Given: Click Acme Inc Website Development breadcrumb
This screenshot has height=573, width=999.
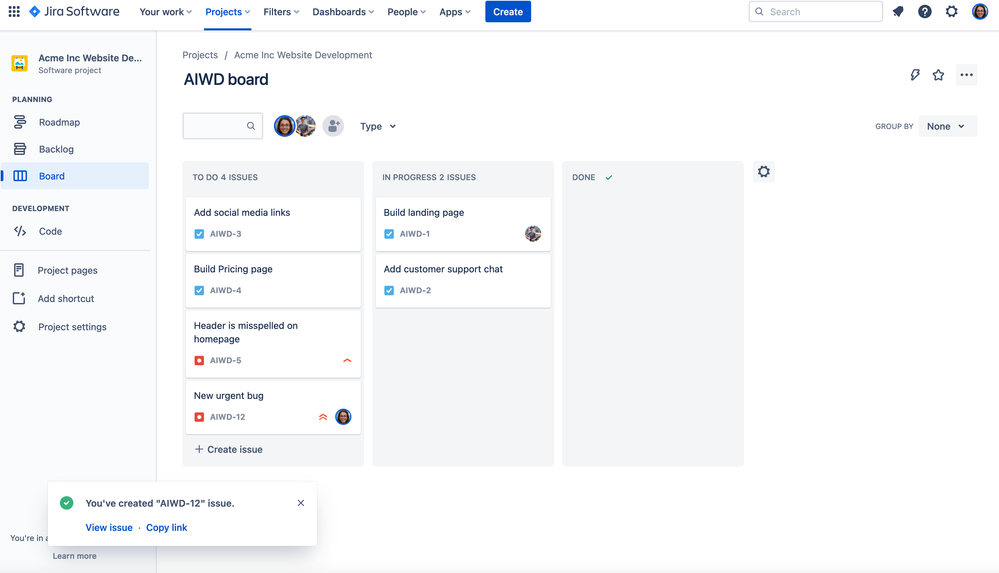Looking at the screenshot, I should tap(303, 55).
